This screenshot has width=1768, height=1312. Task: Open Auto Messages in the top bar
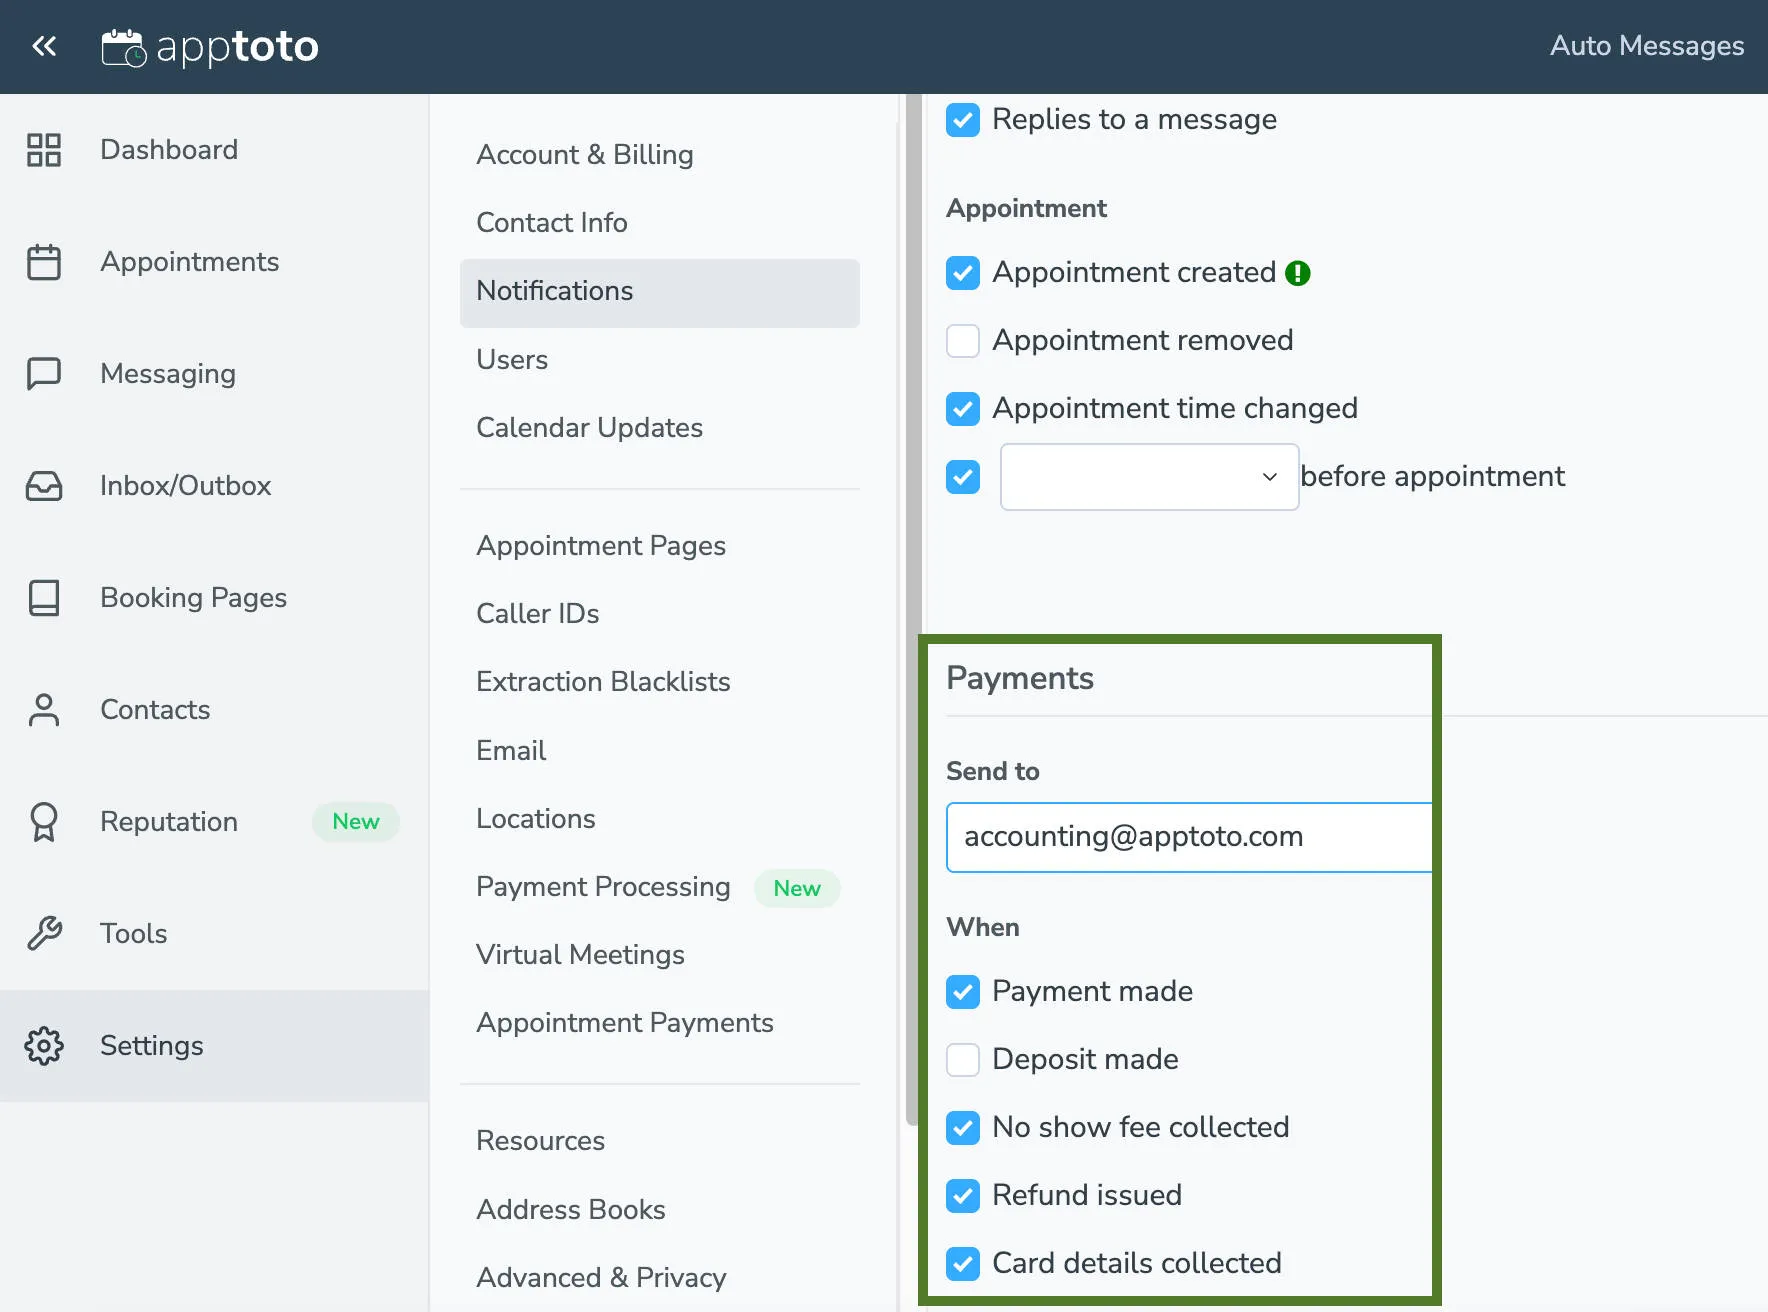point(1646,46)
